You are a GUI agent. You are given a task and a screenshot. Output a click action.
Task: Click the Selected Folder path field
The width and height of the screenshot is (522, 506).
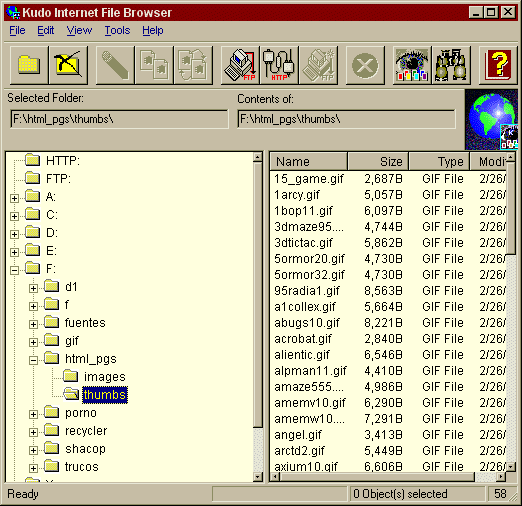click(x=119, y=119)
